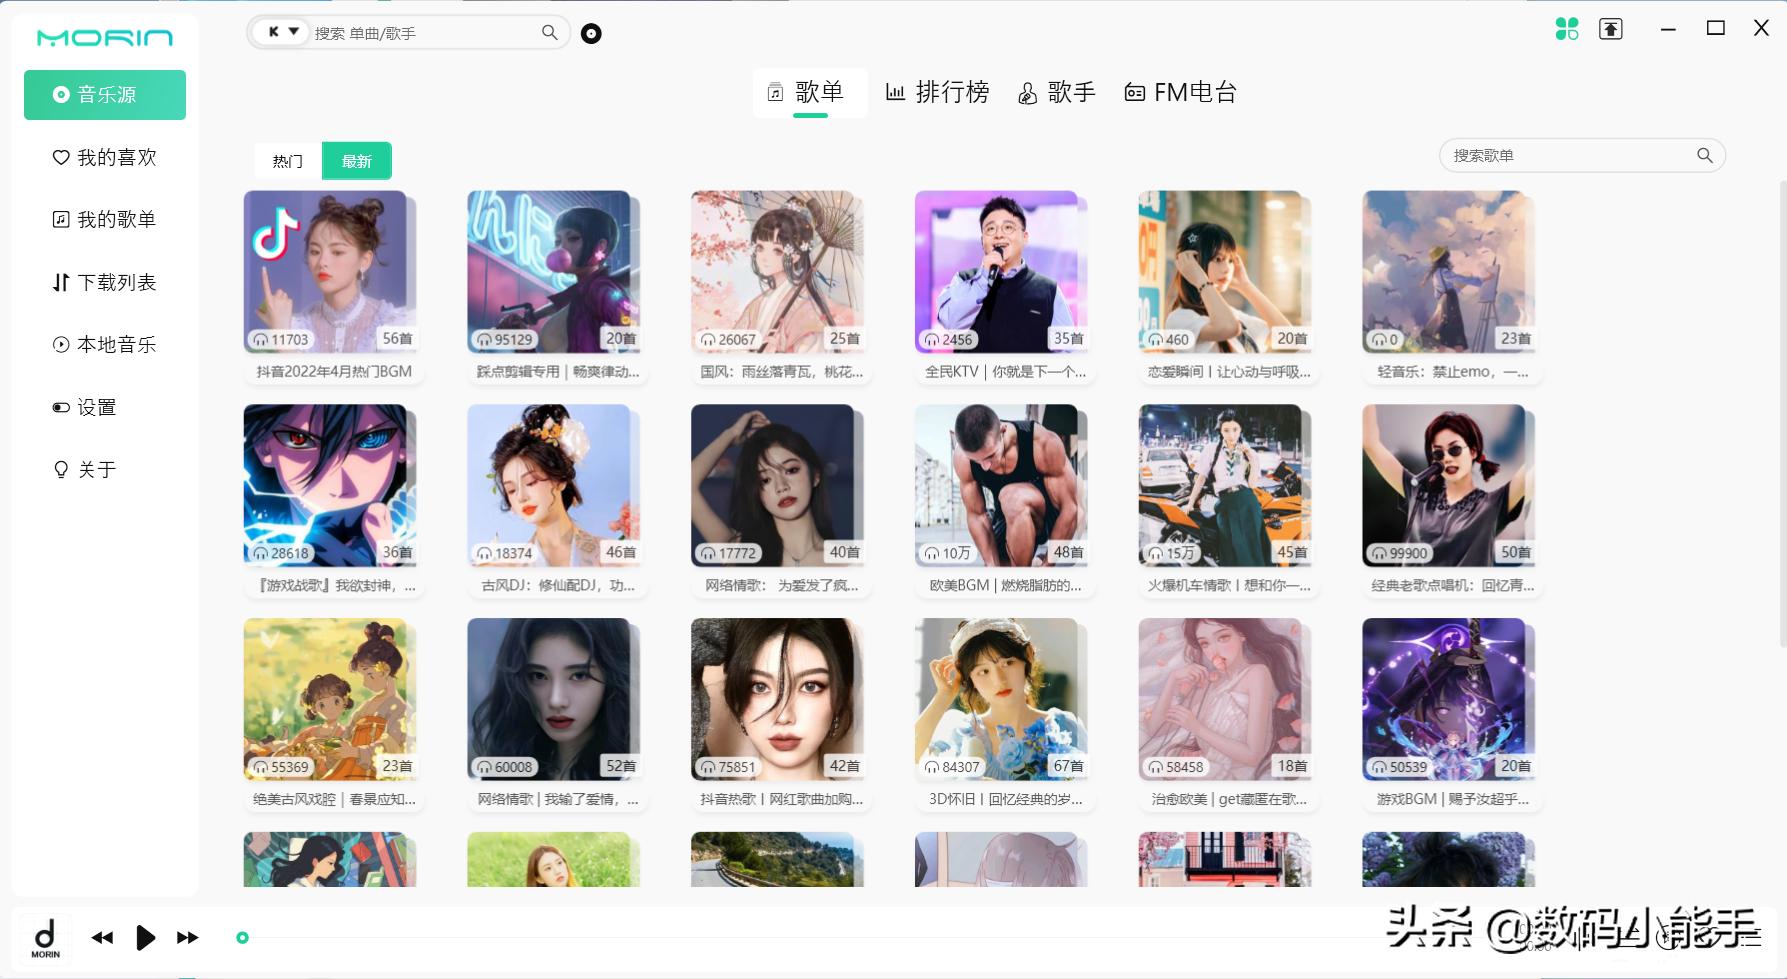Switch to the 排行榜 rankings tab
Image resolution: width=1787 pixels, height=979 pixels.
point(937,92)
